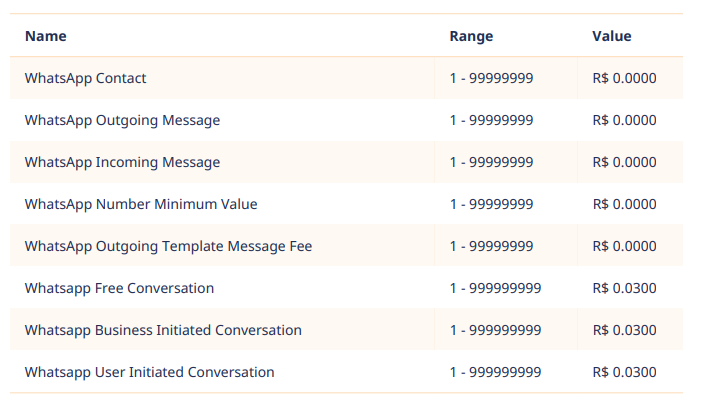
Task: Click Whatsapp User Initiated Conversation's R$ 0.0300 value
Action: point(624,372)
